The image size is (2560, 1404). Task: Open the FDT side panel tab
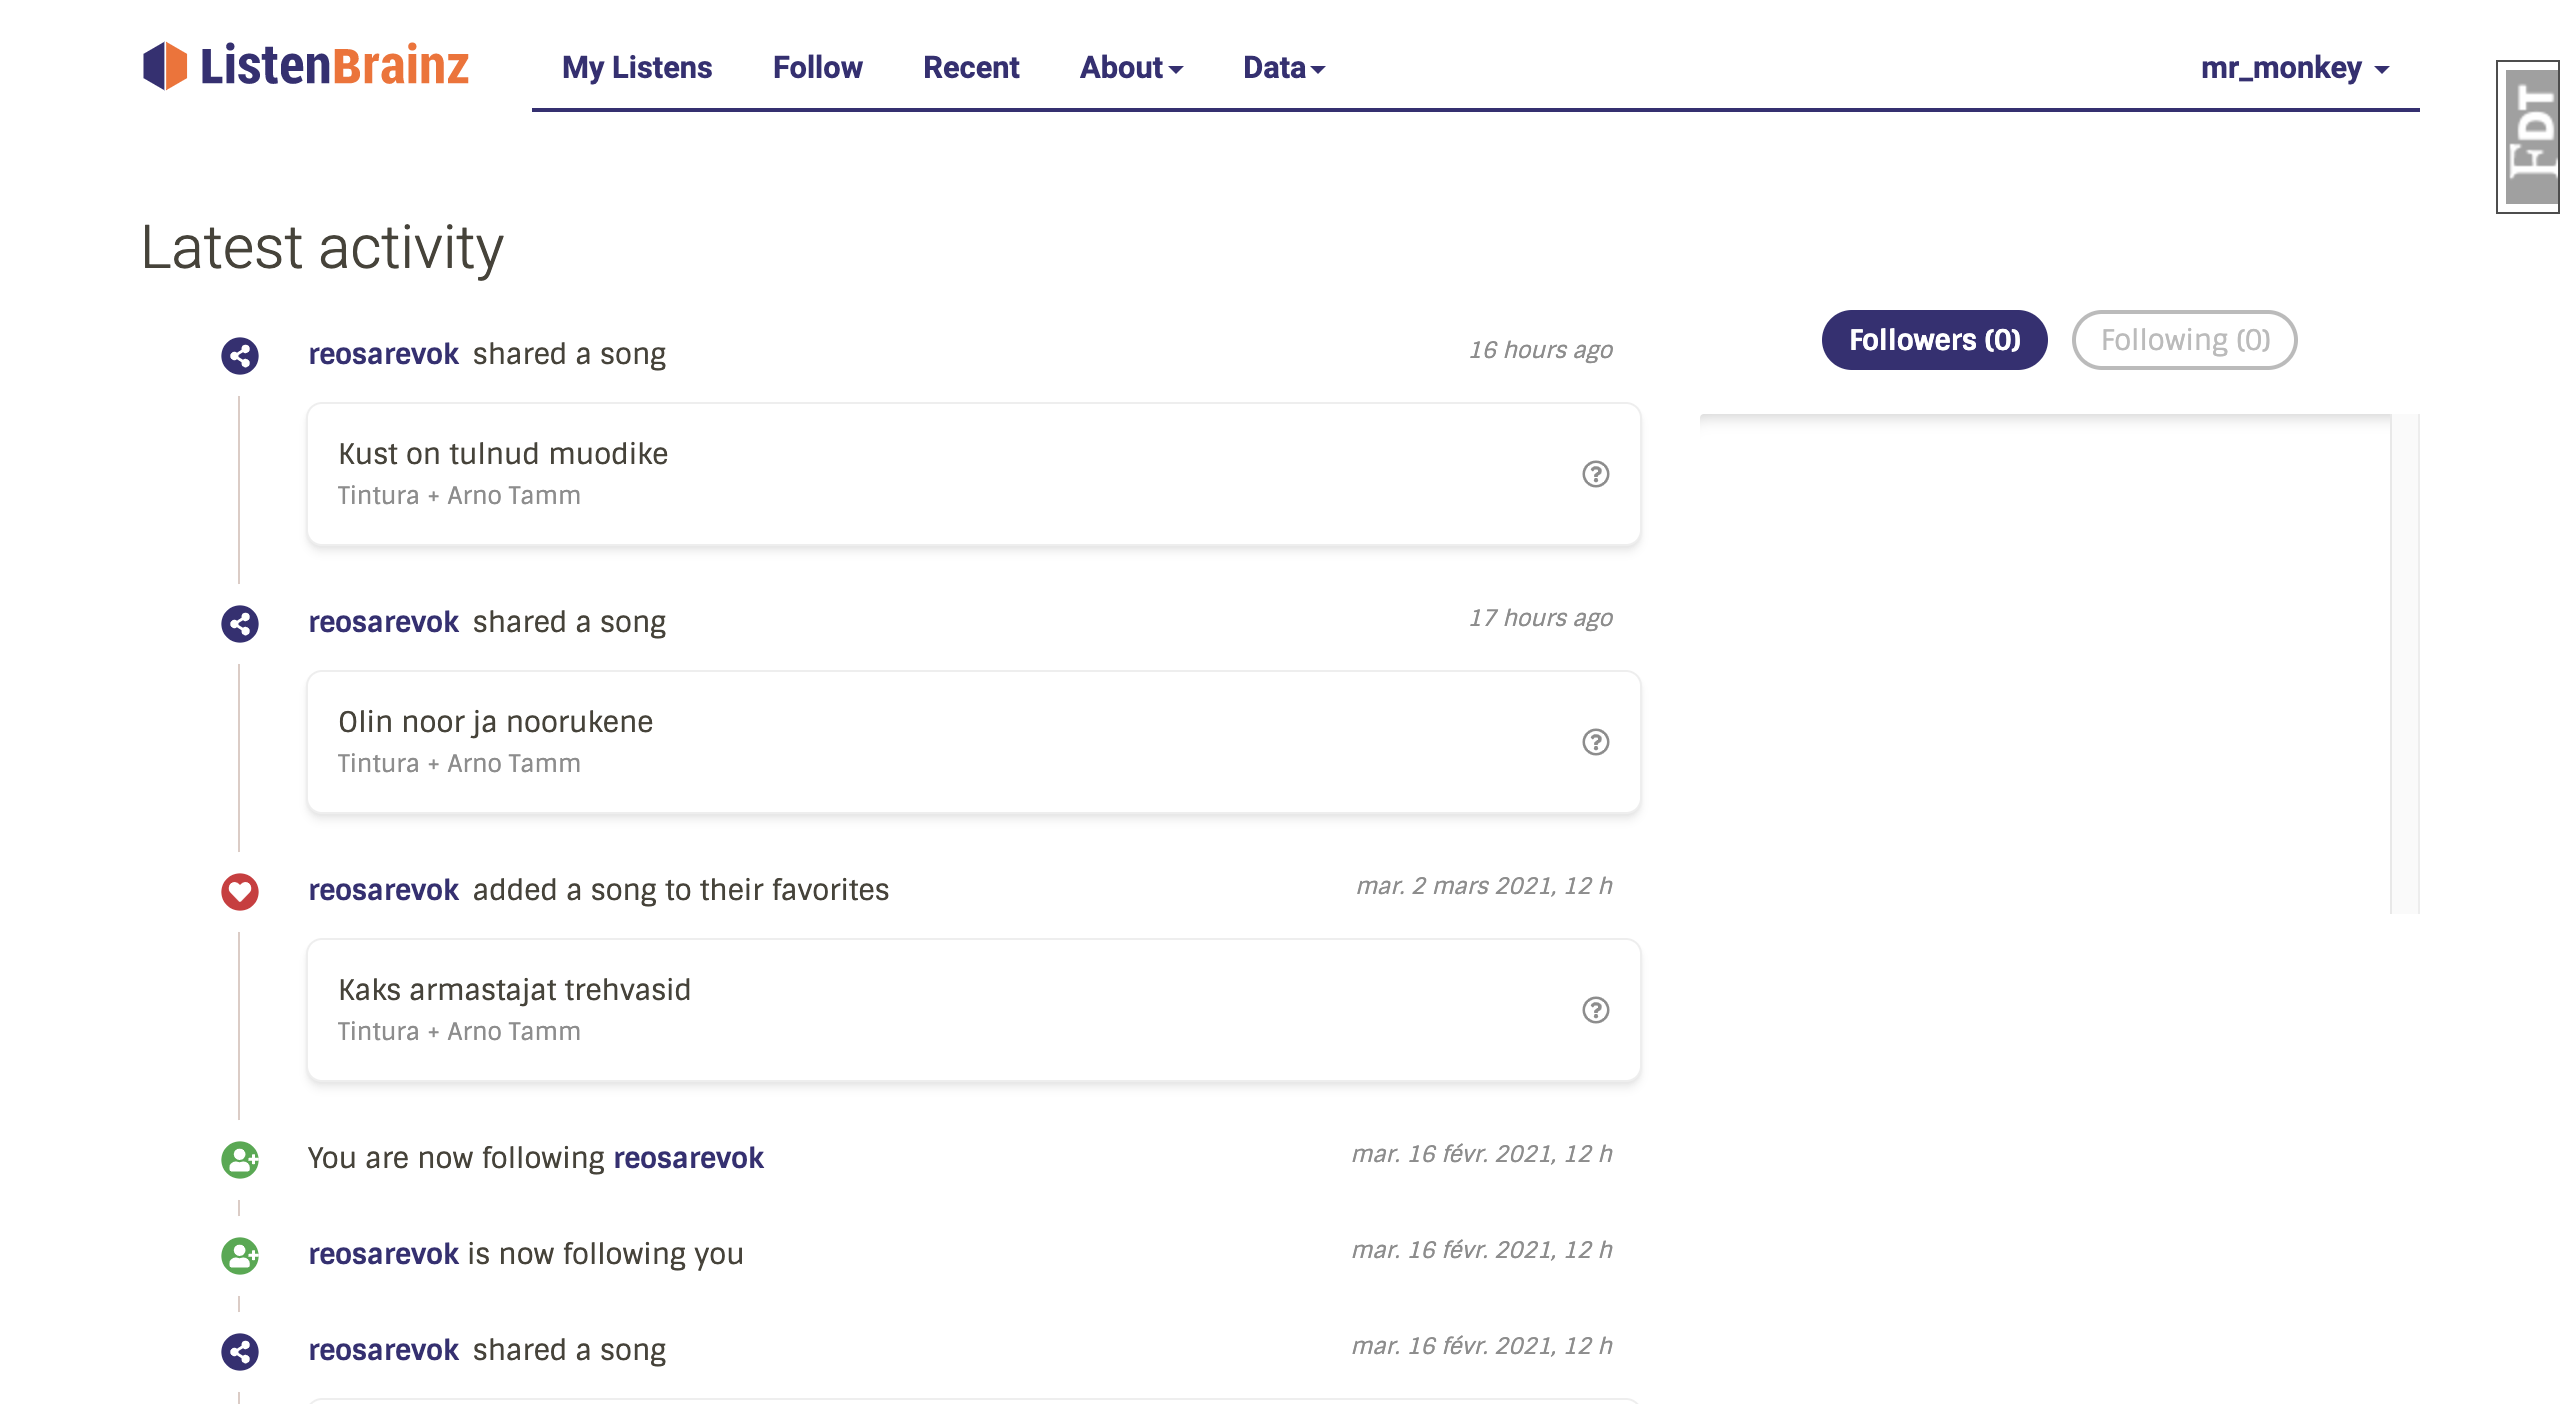point(2530,136)
